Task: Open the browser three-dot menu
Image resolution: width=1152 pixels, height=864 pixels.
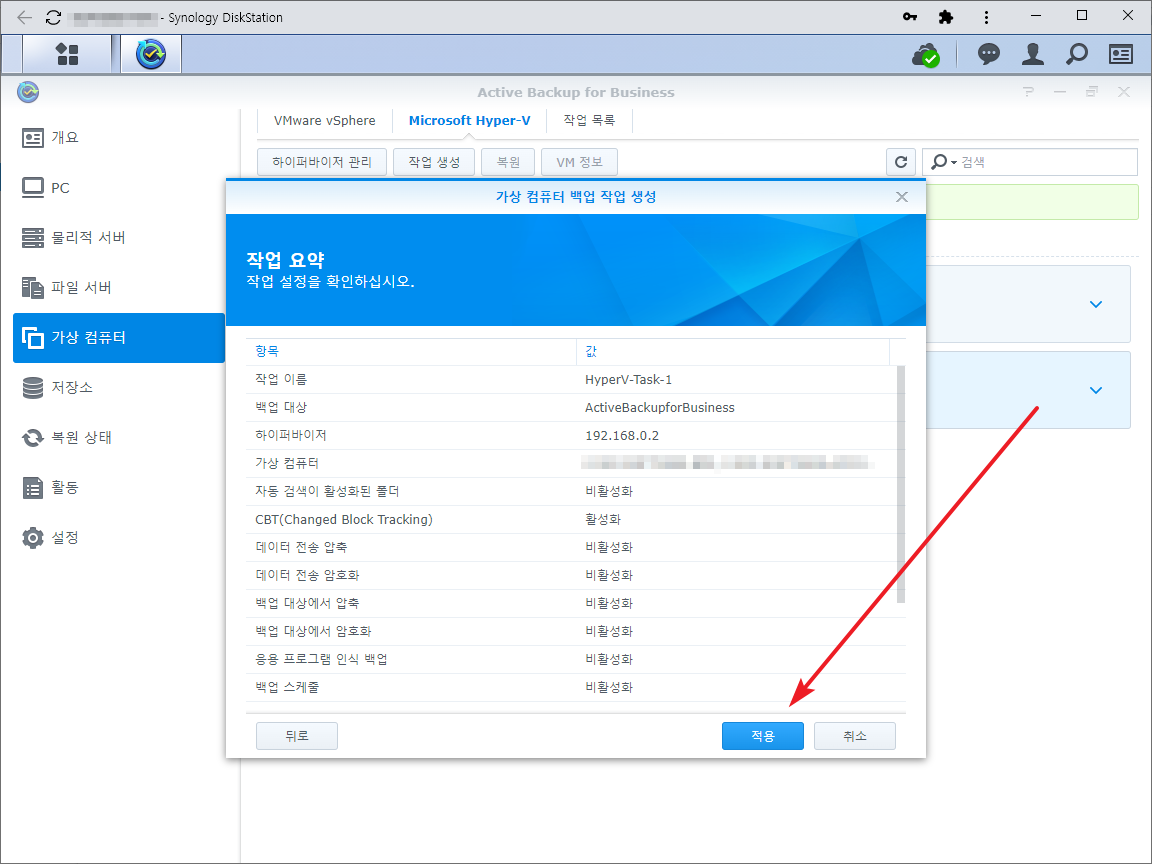Action: [986, 16]
